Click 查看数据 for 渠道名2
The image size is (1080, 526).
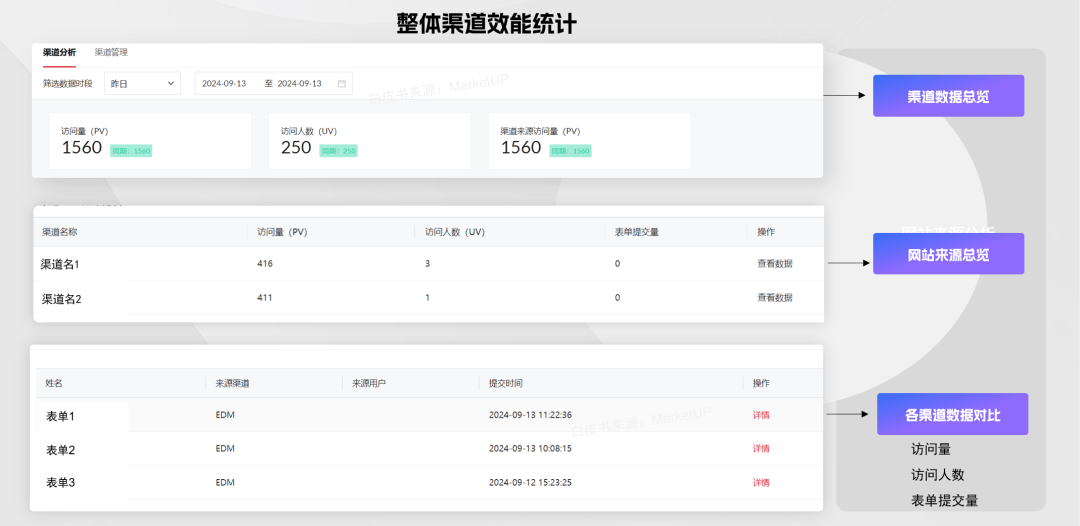(x=774, y=298)
